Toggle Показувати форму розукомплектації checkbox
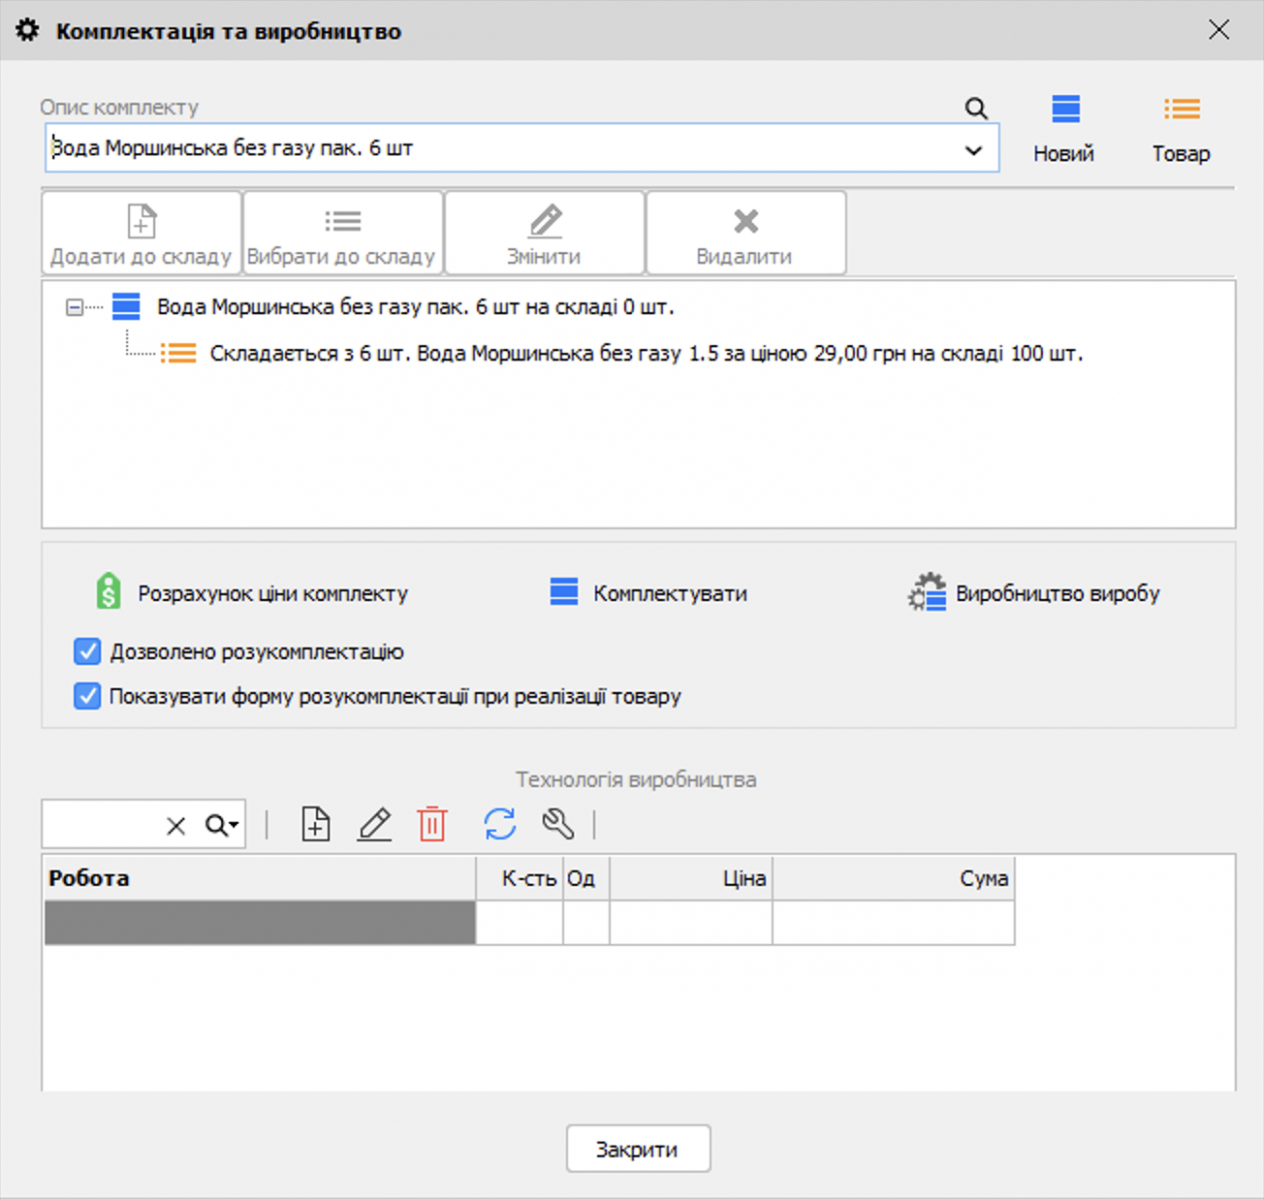 pos(88,696)
